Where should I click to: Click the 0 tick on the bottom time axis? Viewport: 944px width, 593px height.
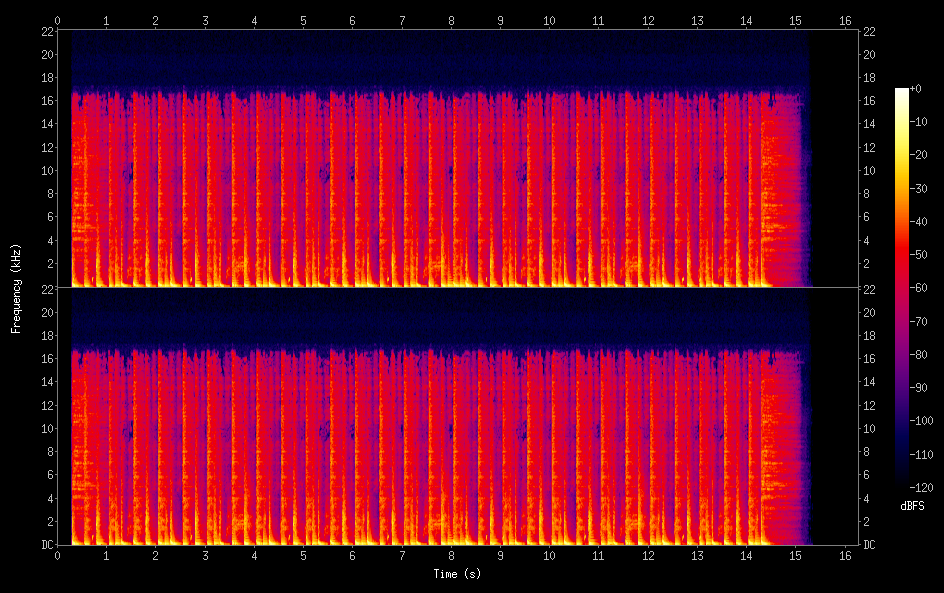pos(58,555)
